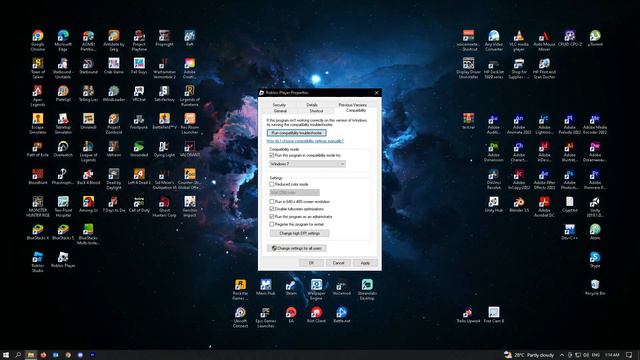The image size is (640, 360).
Task: Show the taskbar clock and calendar
Action: point(612,355)
